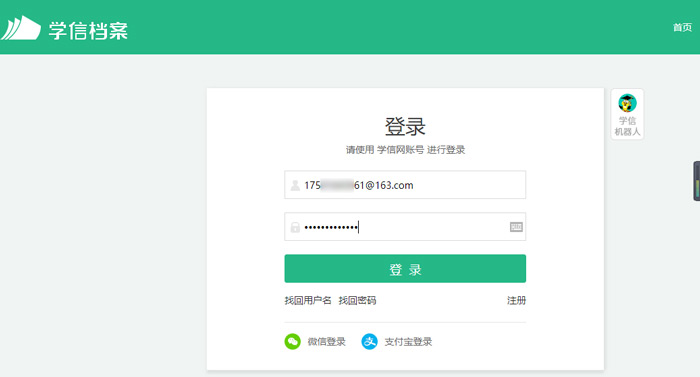Viewport: 700px width, 377px height.
Task: Open the virtual keyboard icon in password field
Action: 516,227
